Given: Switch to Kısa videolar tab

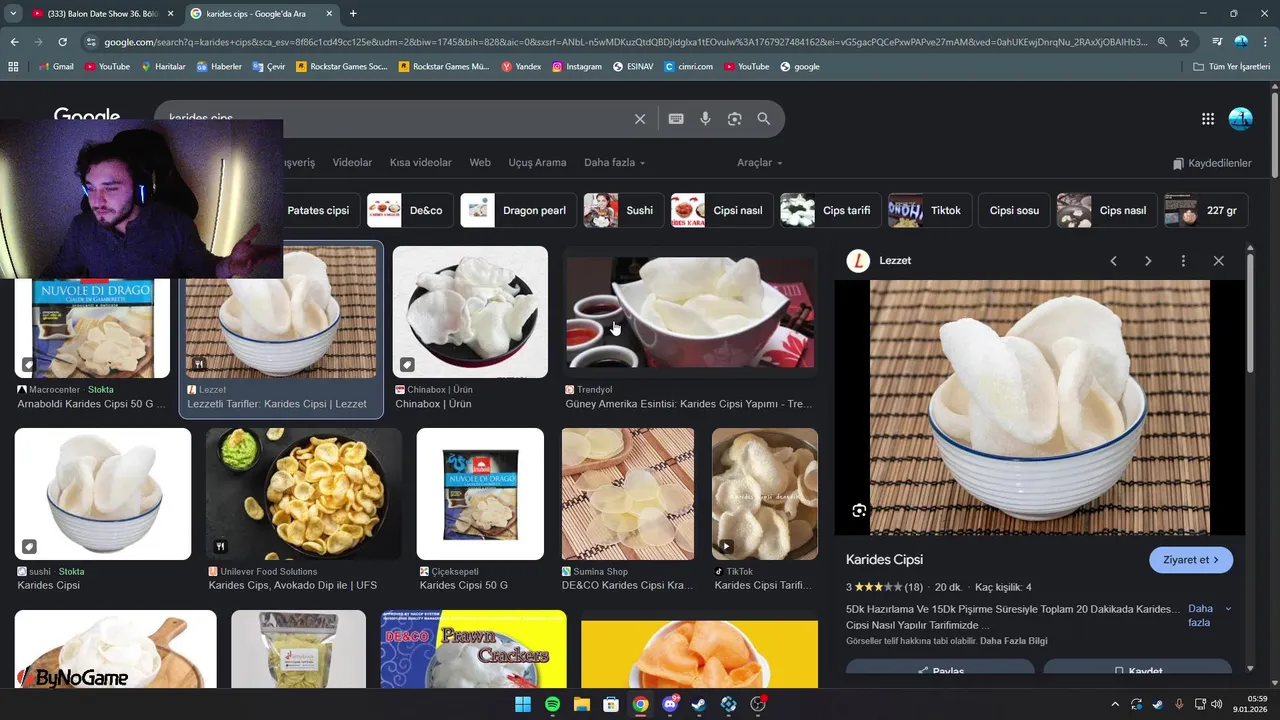Looking at the screenshot, I should click(x=420, y=163).
